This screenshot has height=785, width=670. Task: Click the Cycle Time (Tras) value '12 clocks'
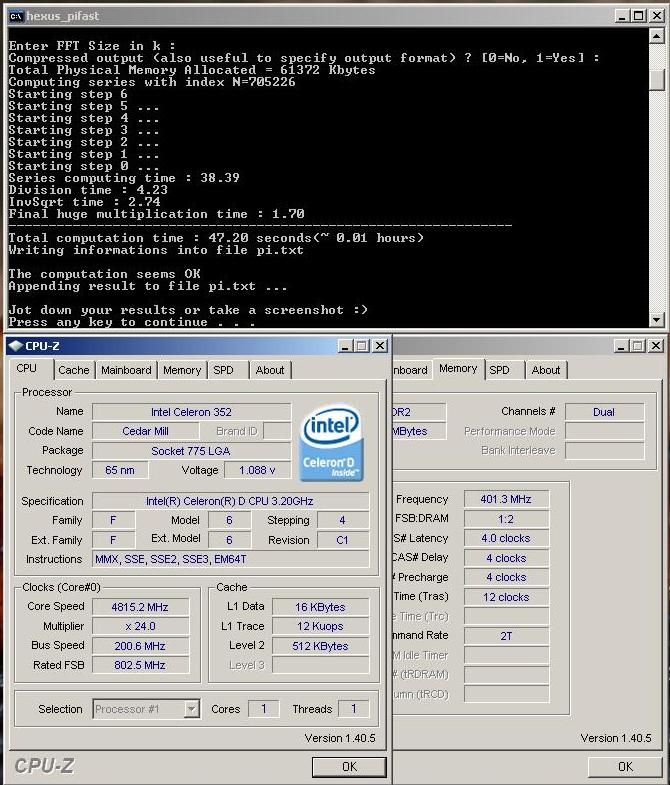coord(506,597)
